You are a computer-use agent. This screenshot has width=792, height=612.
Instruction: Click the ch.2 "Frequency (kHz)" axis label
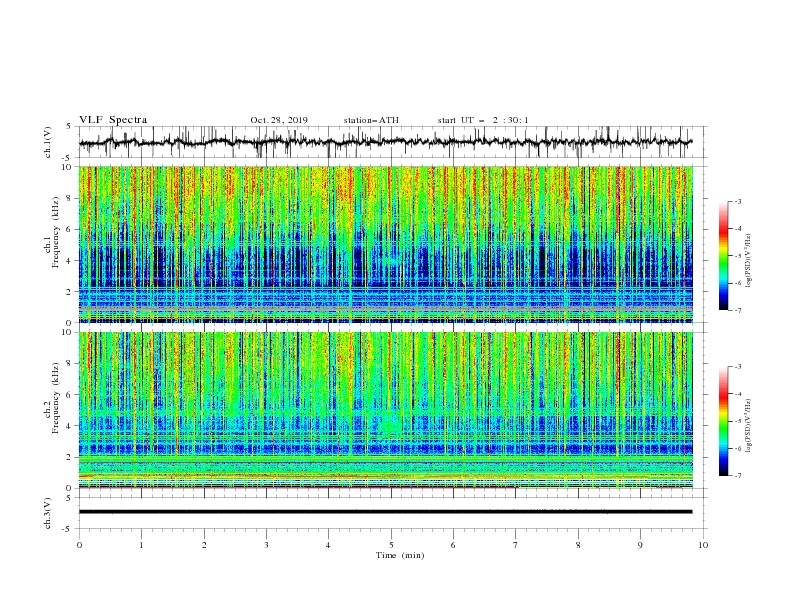tap(55, 398)
